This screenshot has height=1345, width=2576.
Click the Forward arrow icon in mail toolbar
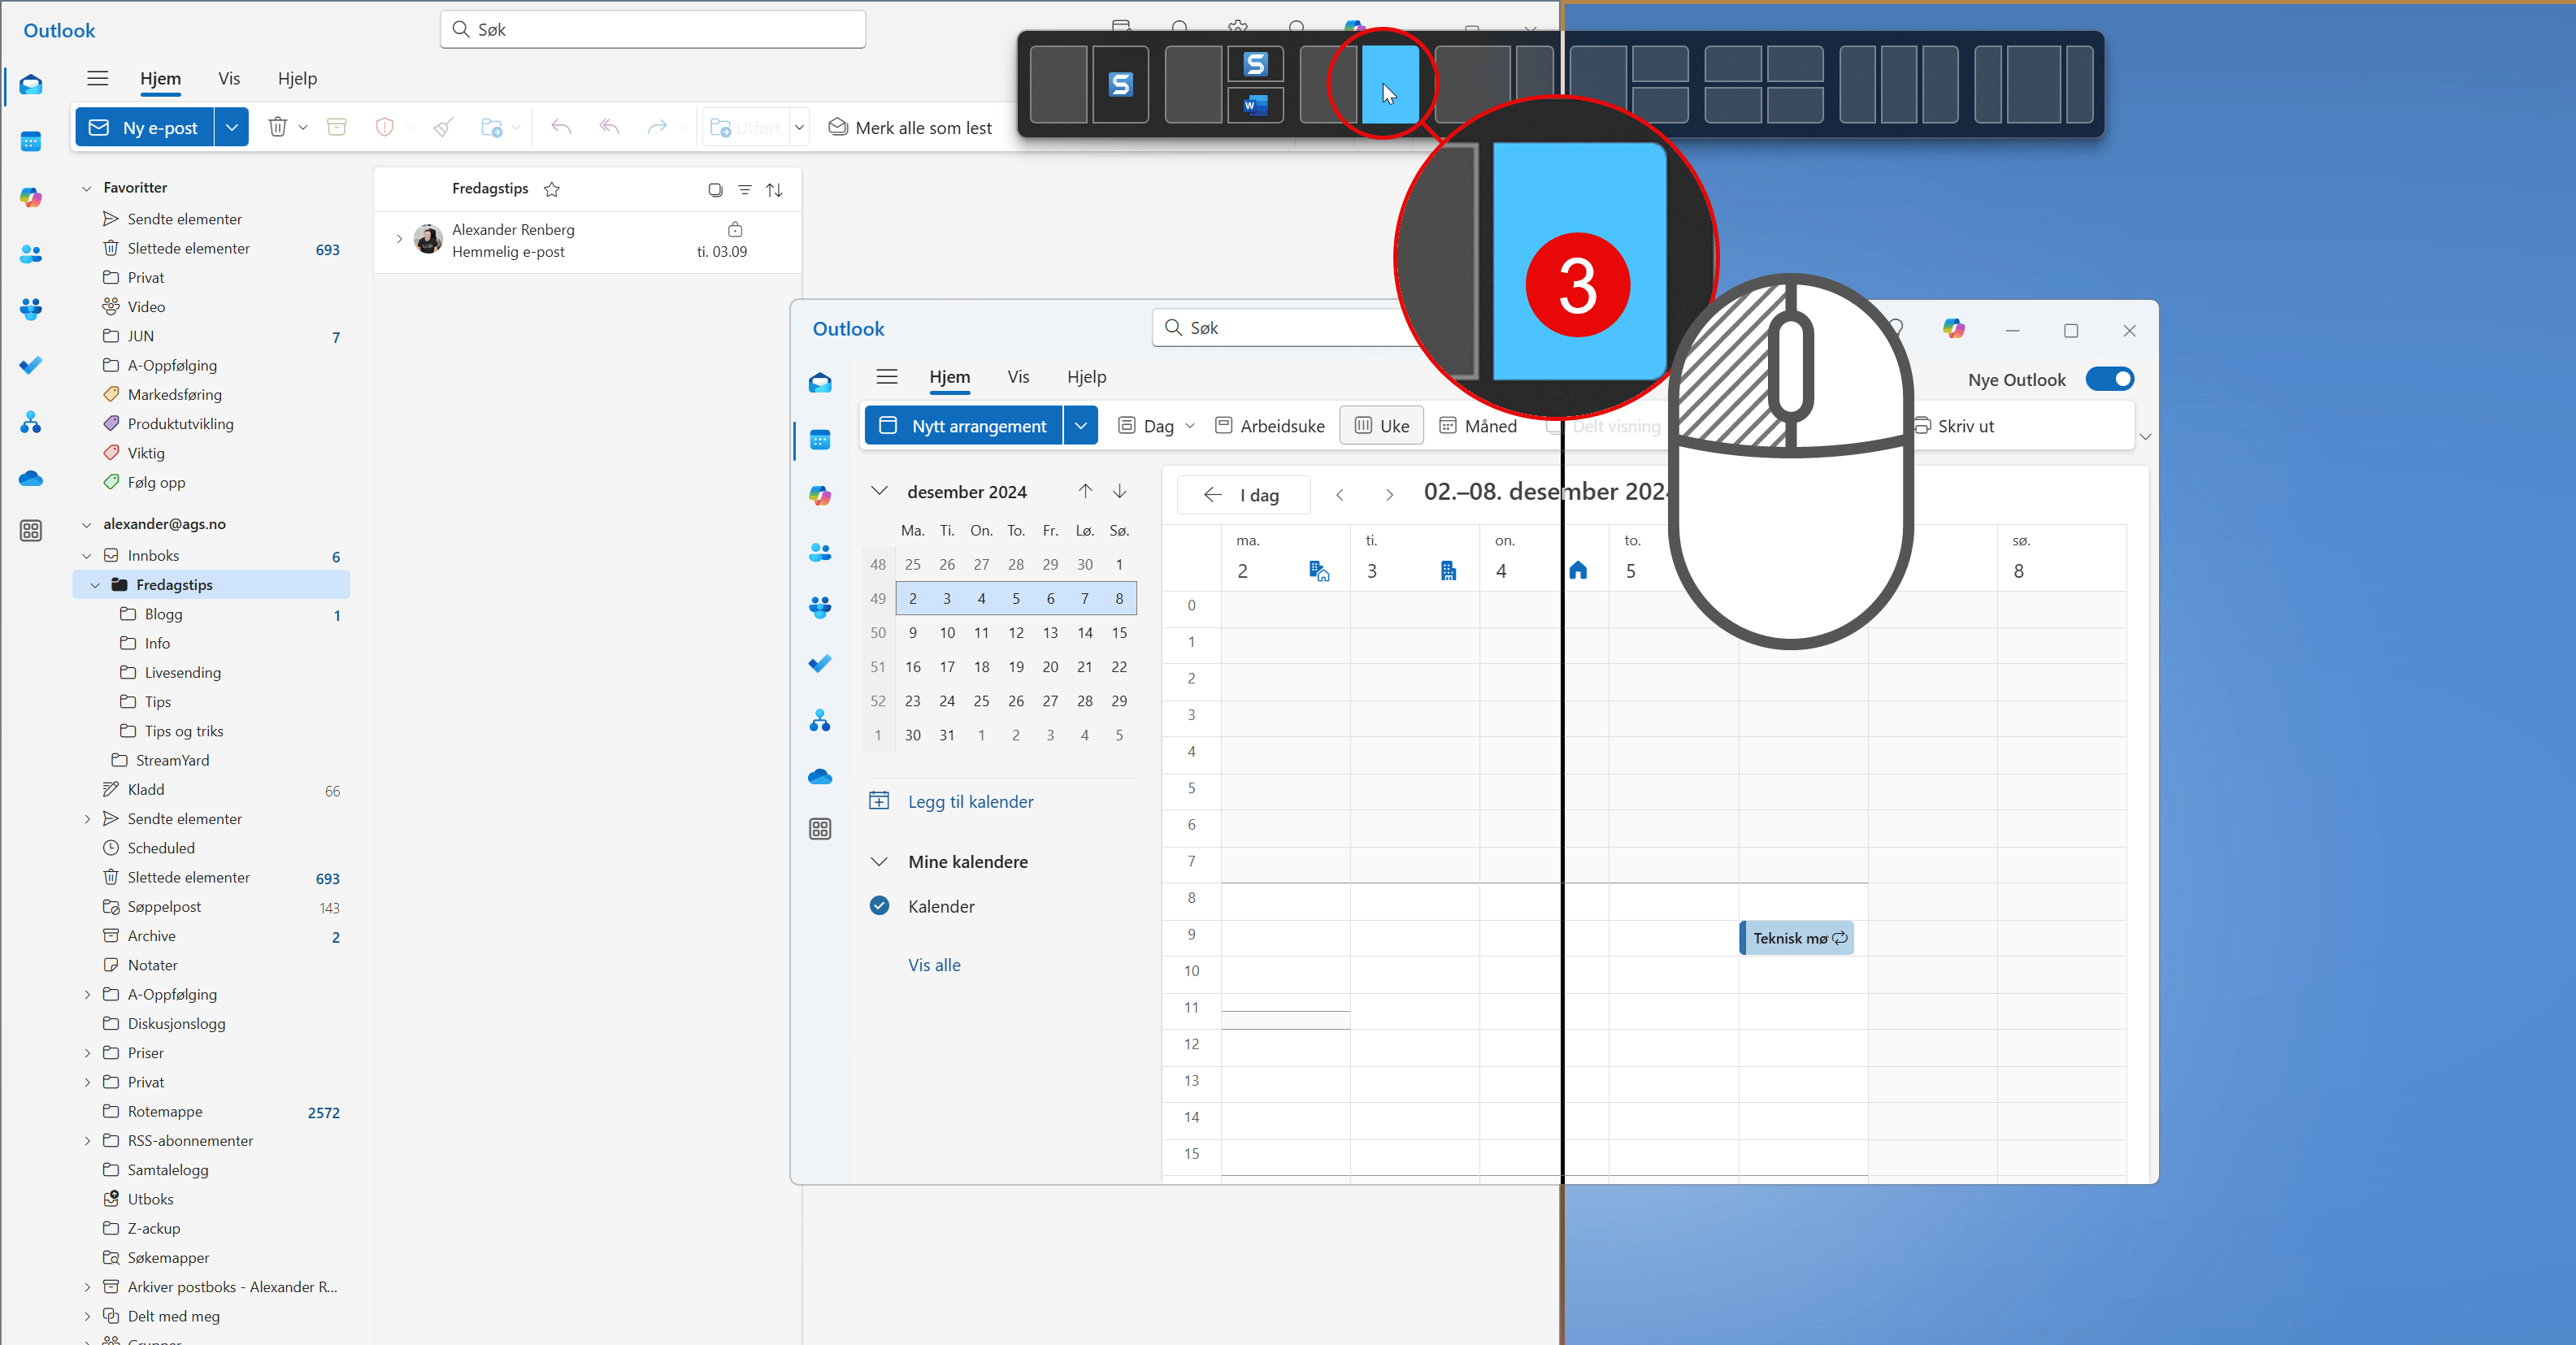pos(657,127)
